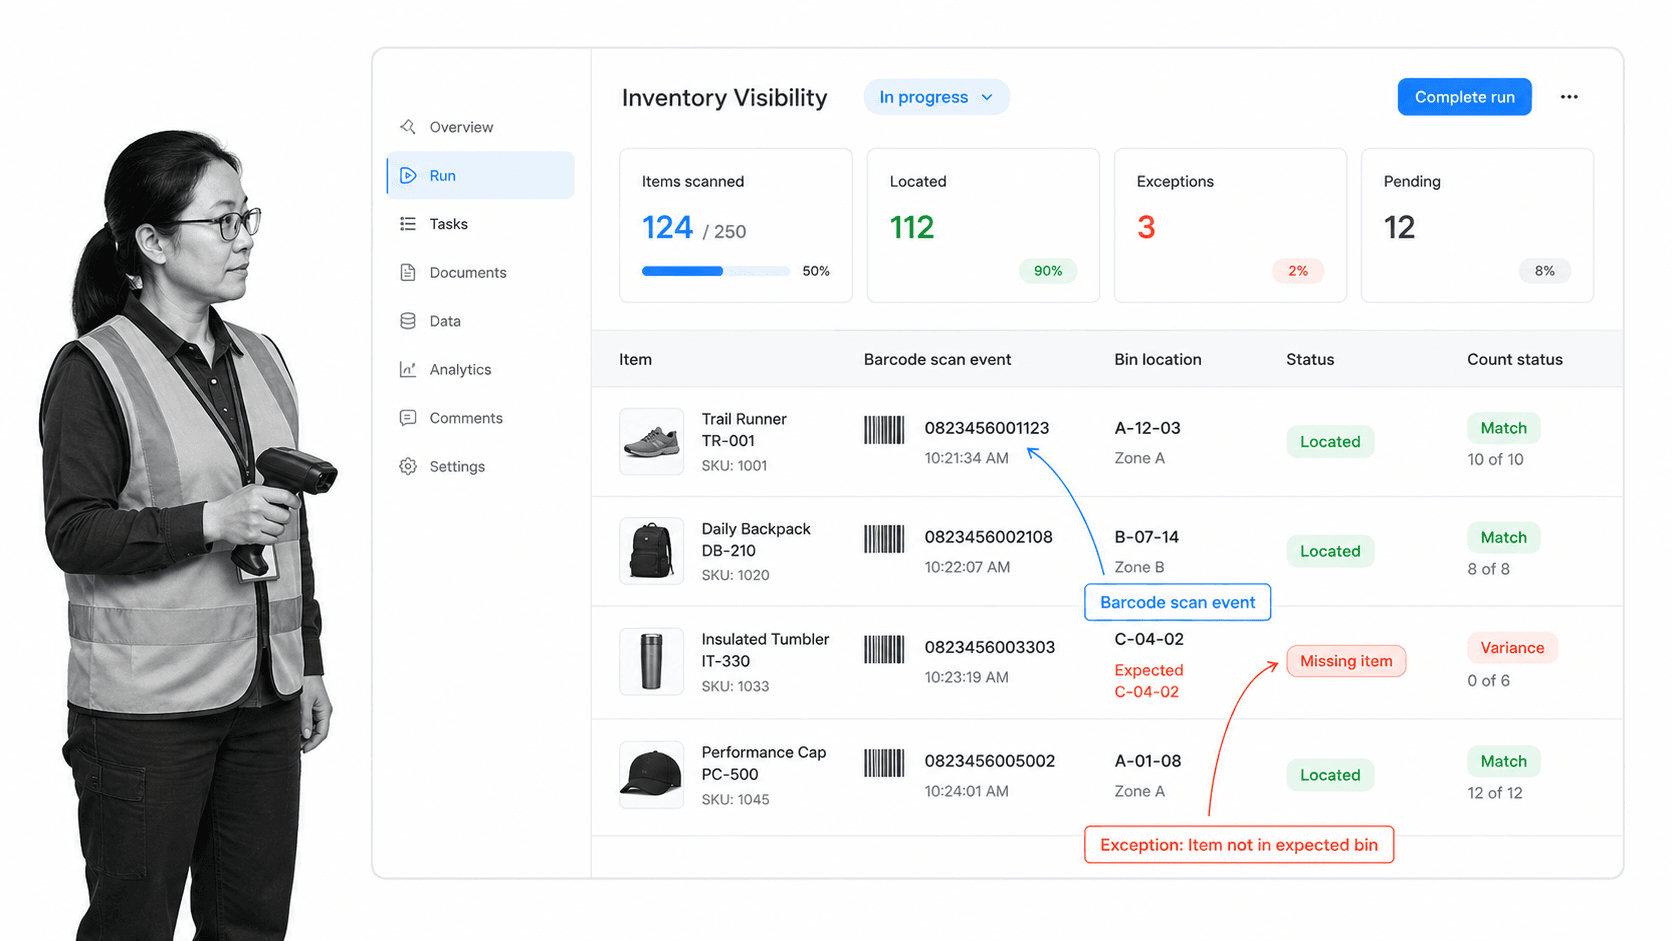Click the Overview sidebar icon

408,127
